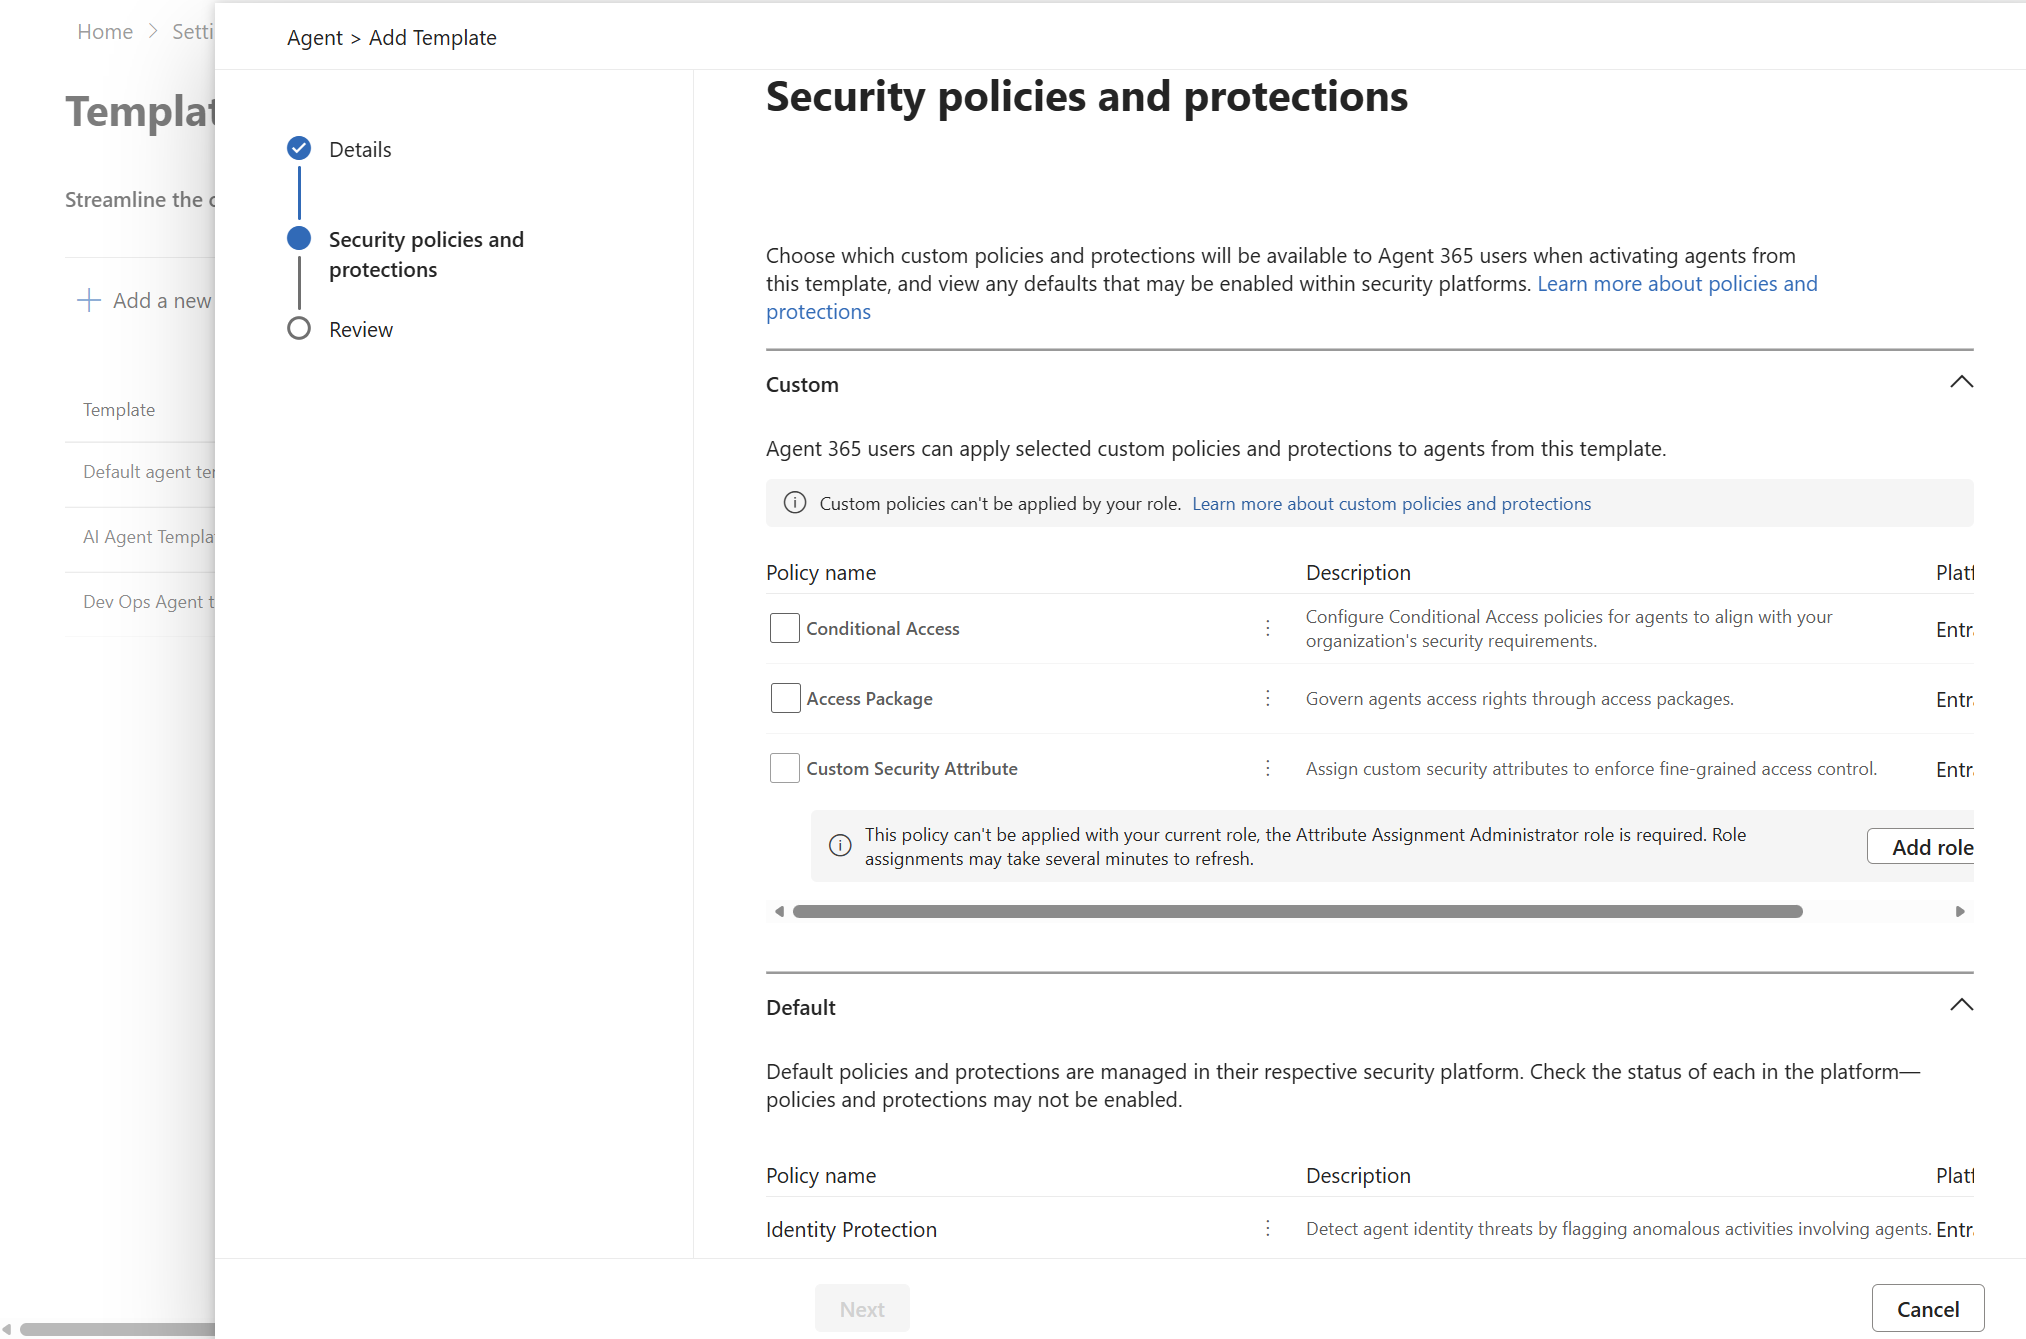The width and height of the screenshot is (2026, 1339).
Task: Open the more options dots for Access Package
Action: (x=1268, y=698)
